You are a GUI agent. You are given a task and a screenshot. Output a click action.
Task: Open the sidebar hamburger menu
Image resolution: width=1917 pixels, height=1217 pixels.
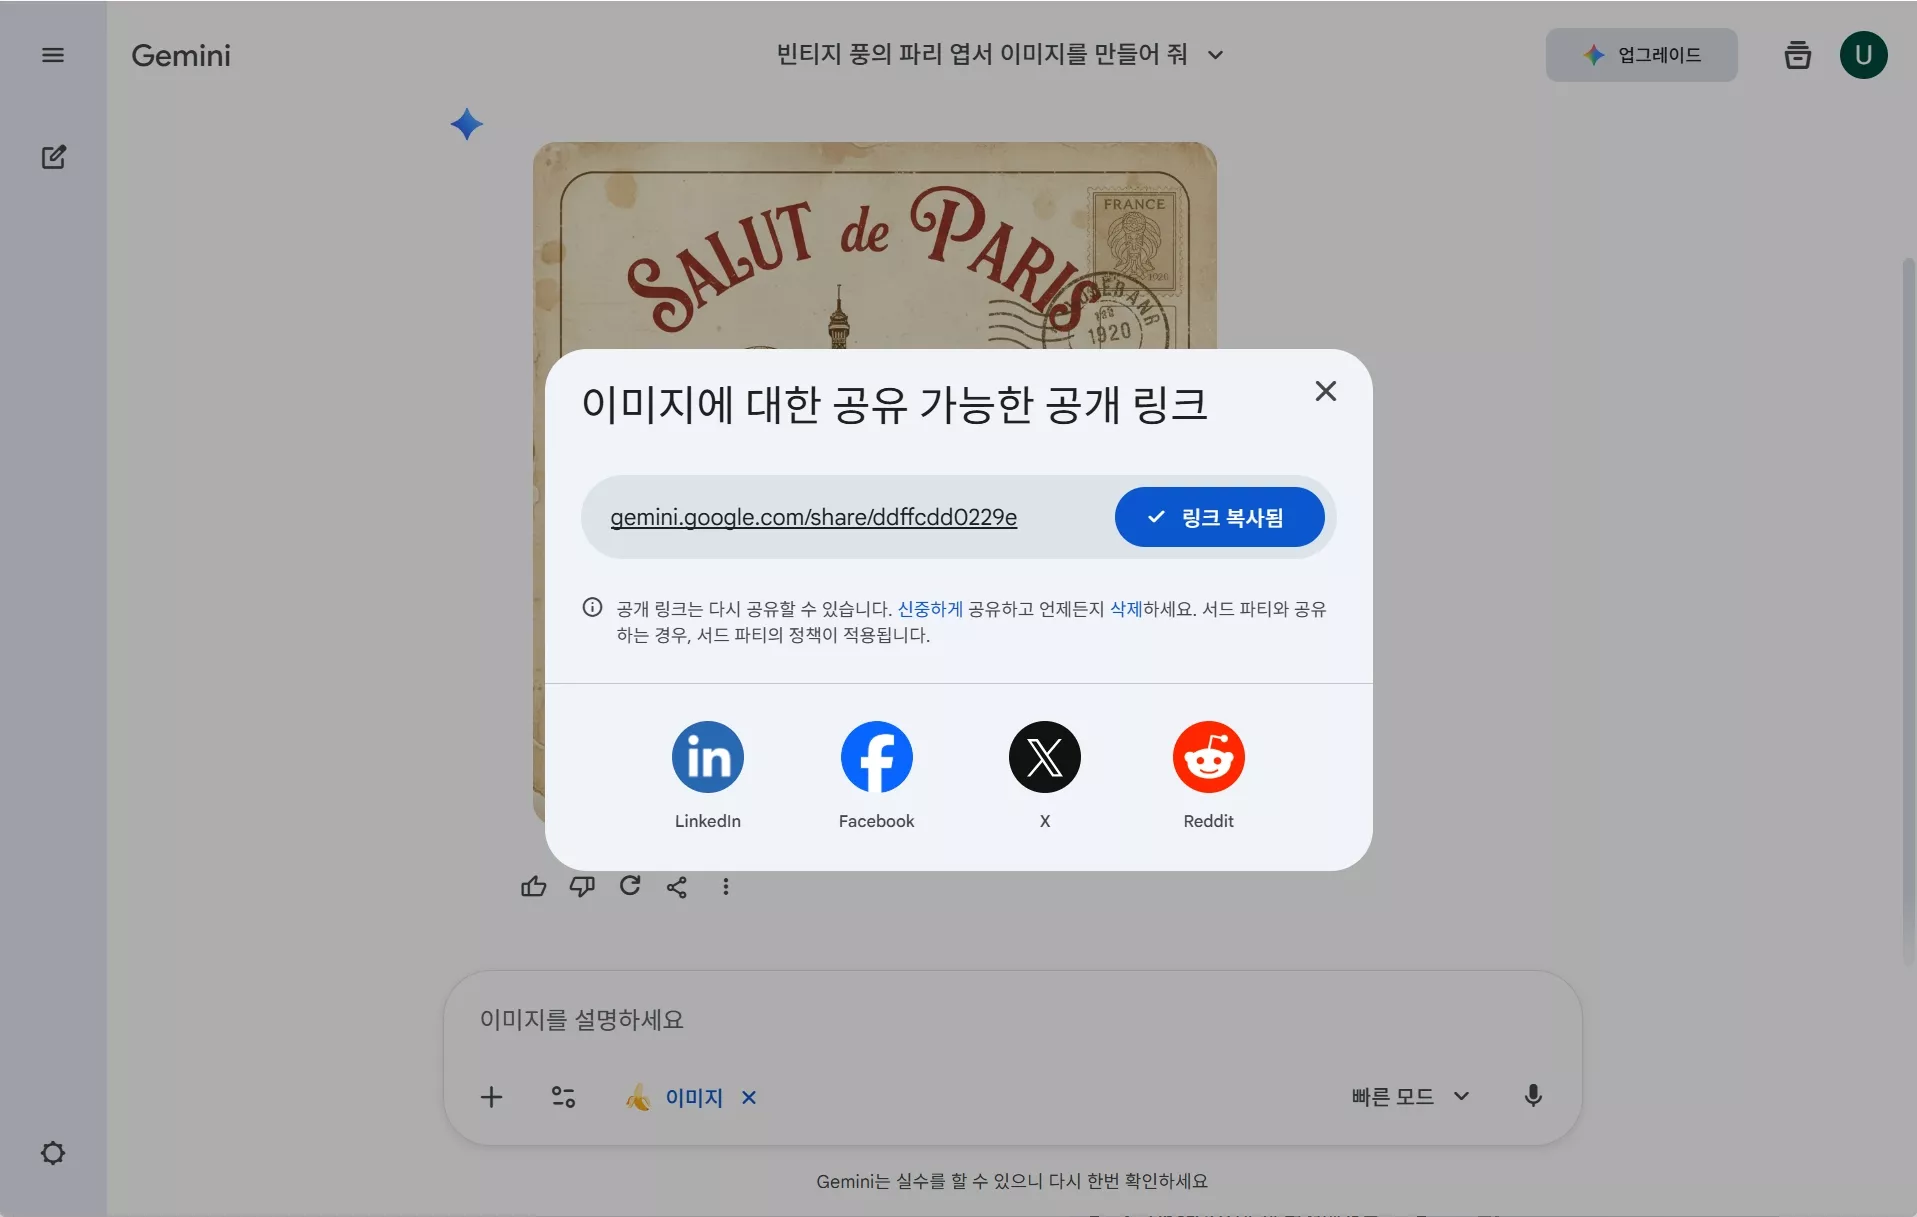click(53, 55)
